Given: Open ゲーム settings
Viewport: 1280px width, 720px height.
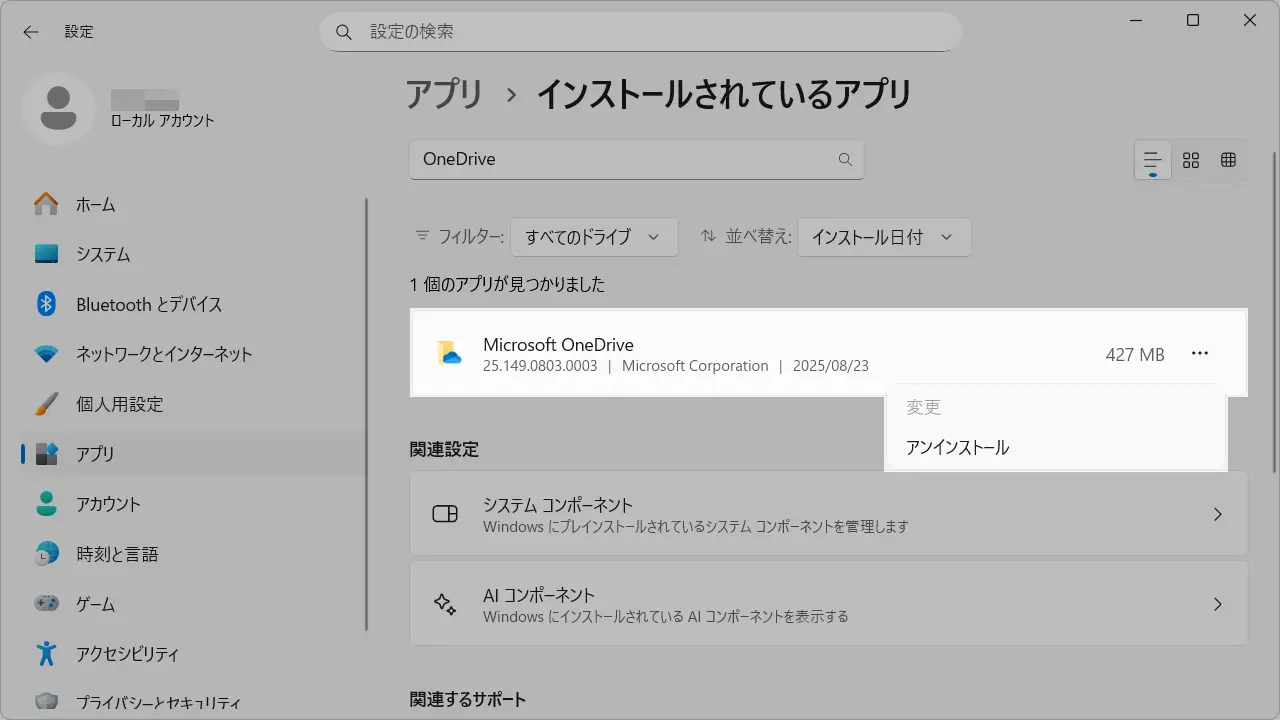Looking at the screenshot, I should [193, 604].
